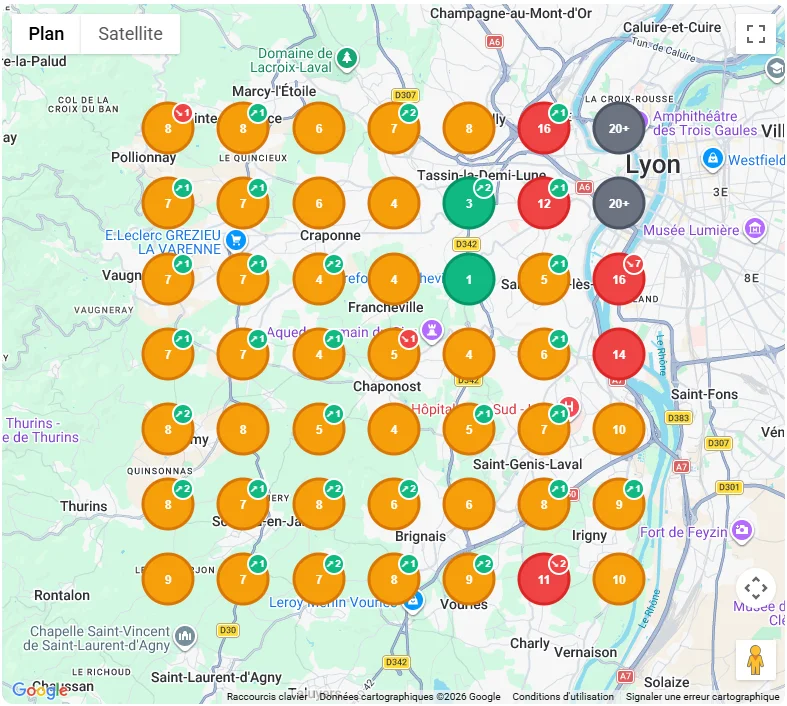Open Raccourcis clavier shortcuts

click(267, 696)
